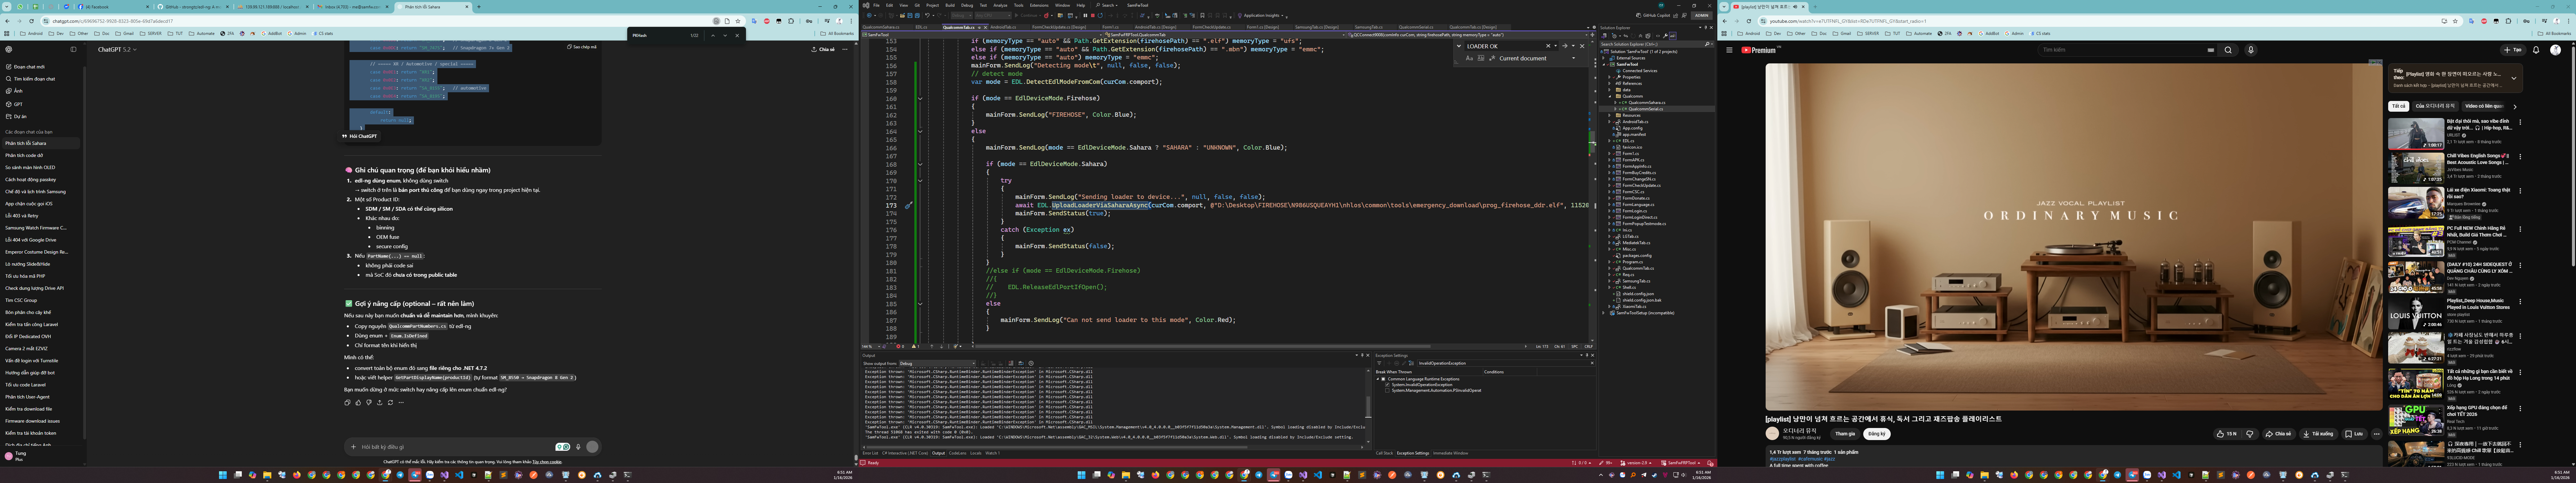Click the Stop Debugging icon in Visual Studio
Viewport: 2576px width, 483px height.
(1093, 16)
